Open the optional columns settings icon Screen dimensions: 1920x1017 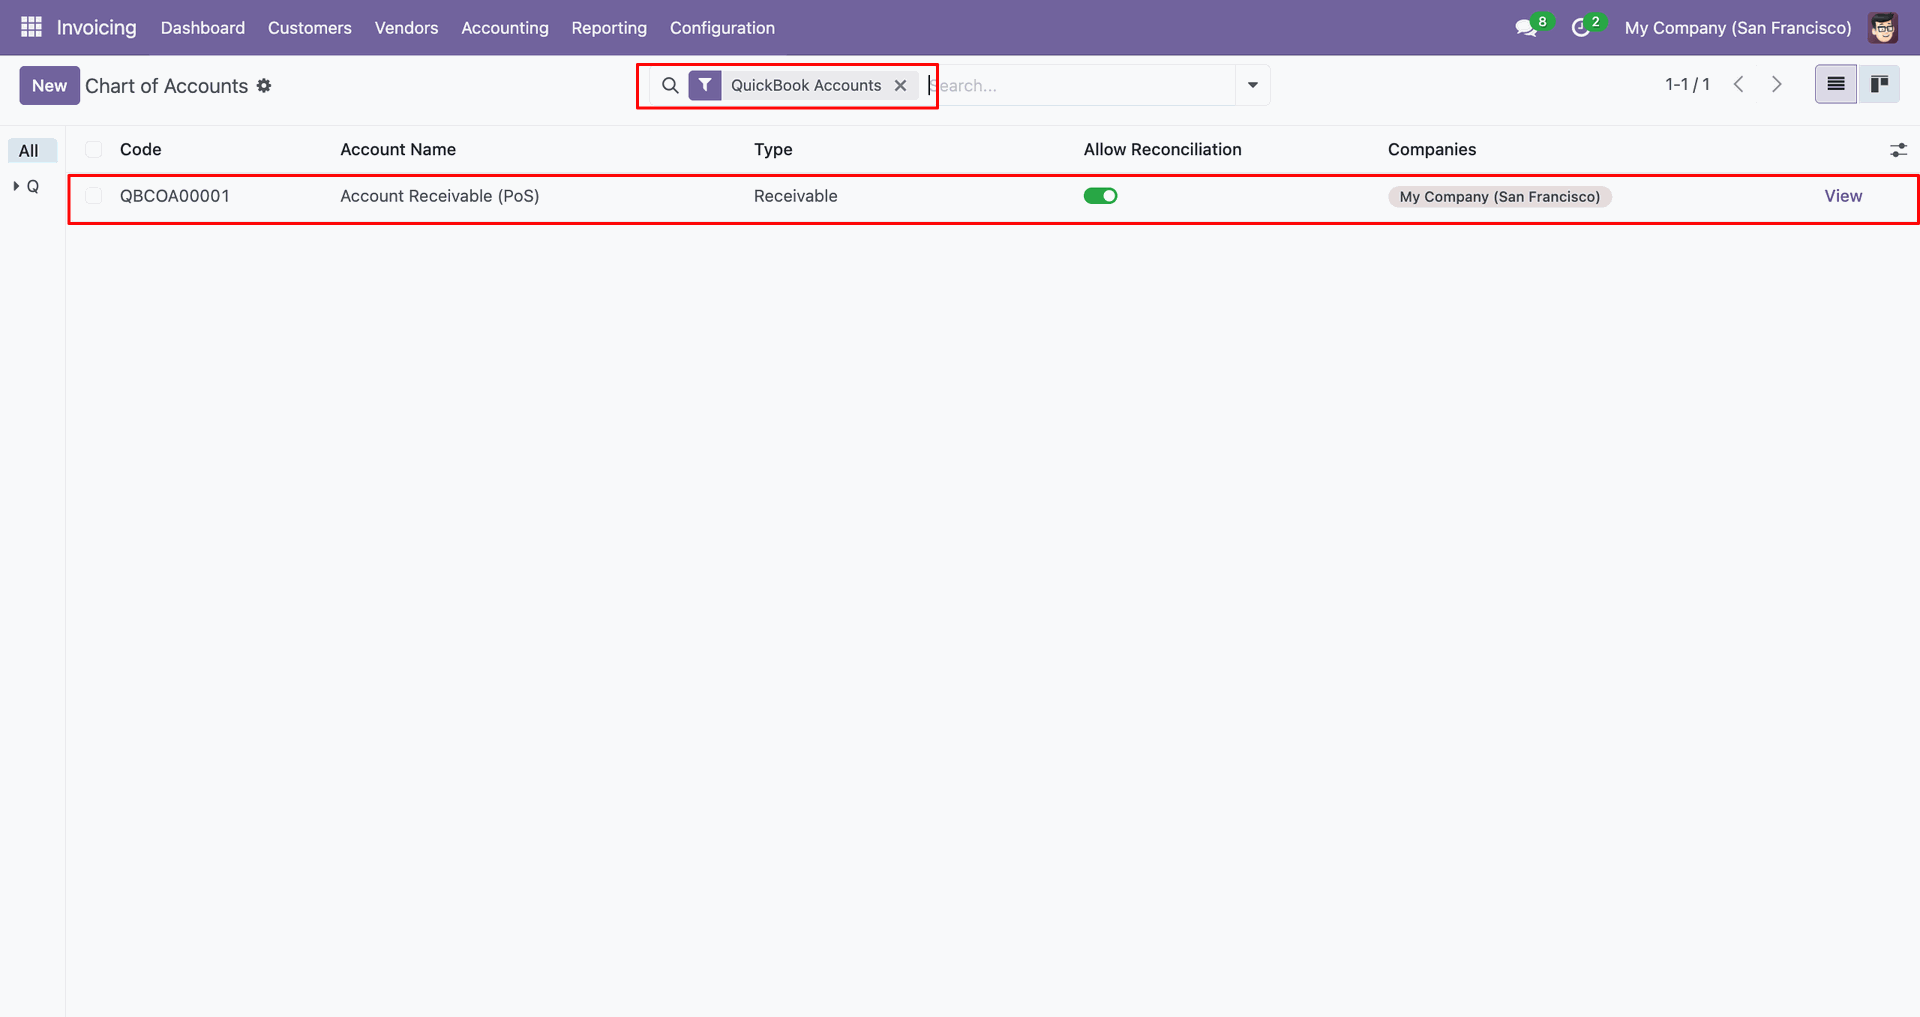[1898, 150]
